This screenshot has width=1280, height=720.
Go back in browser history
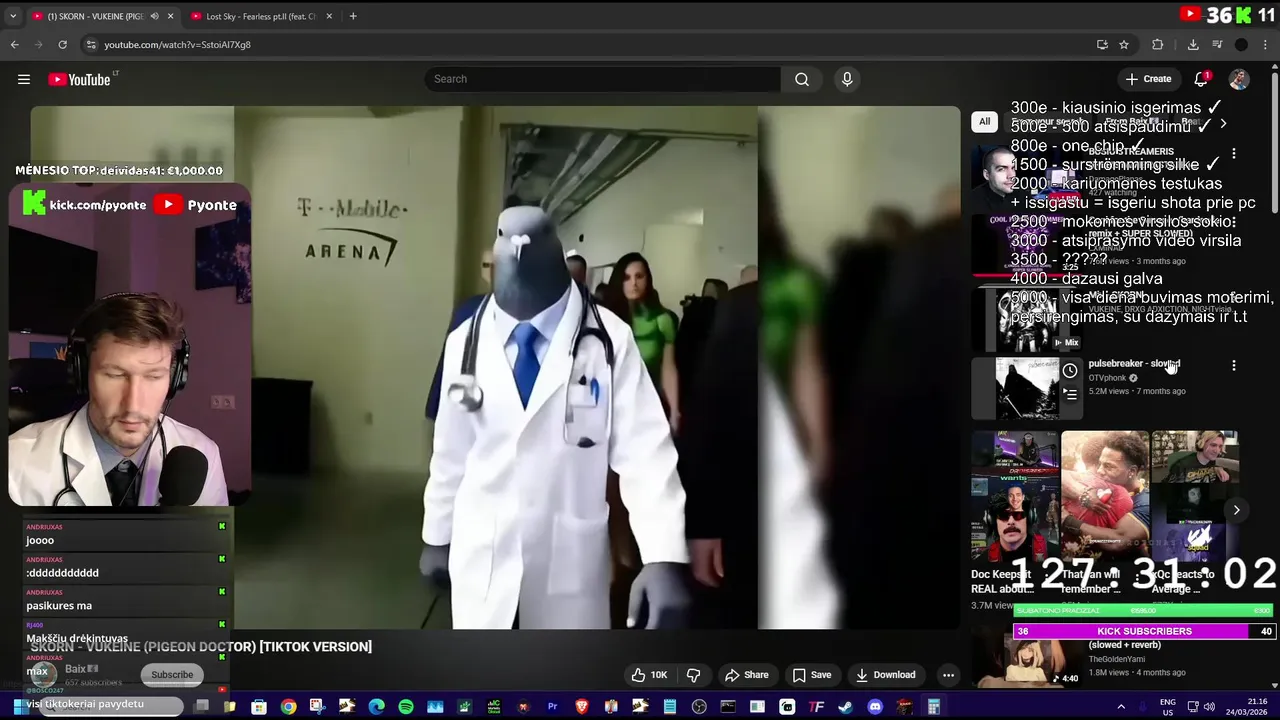(x=14, y=44)
